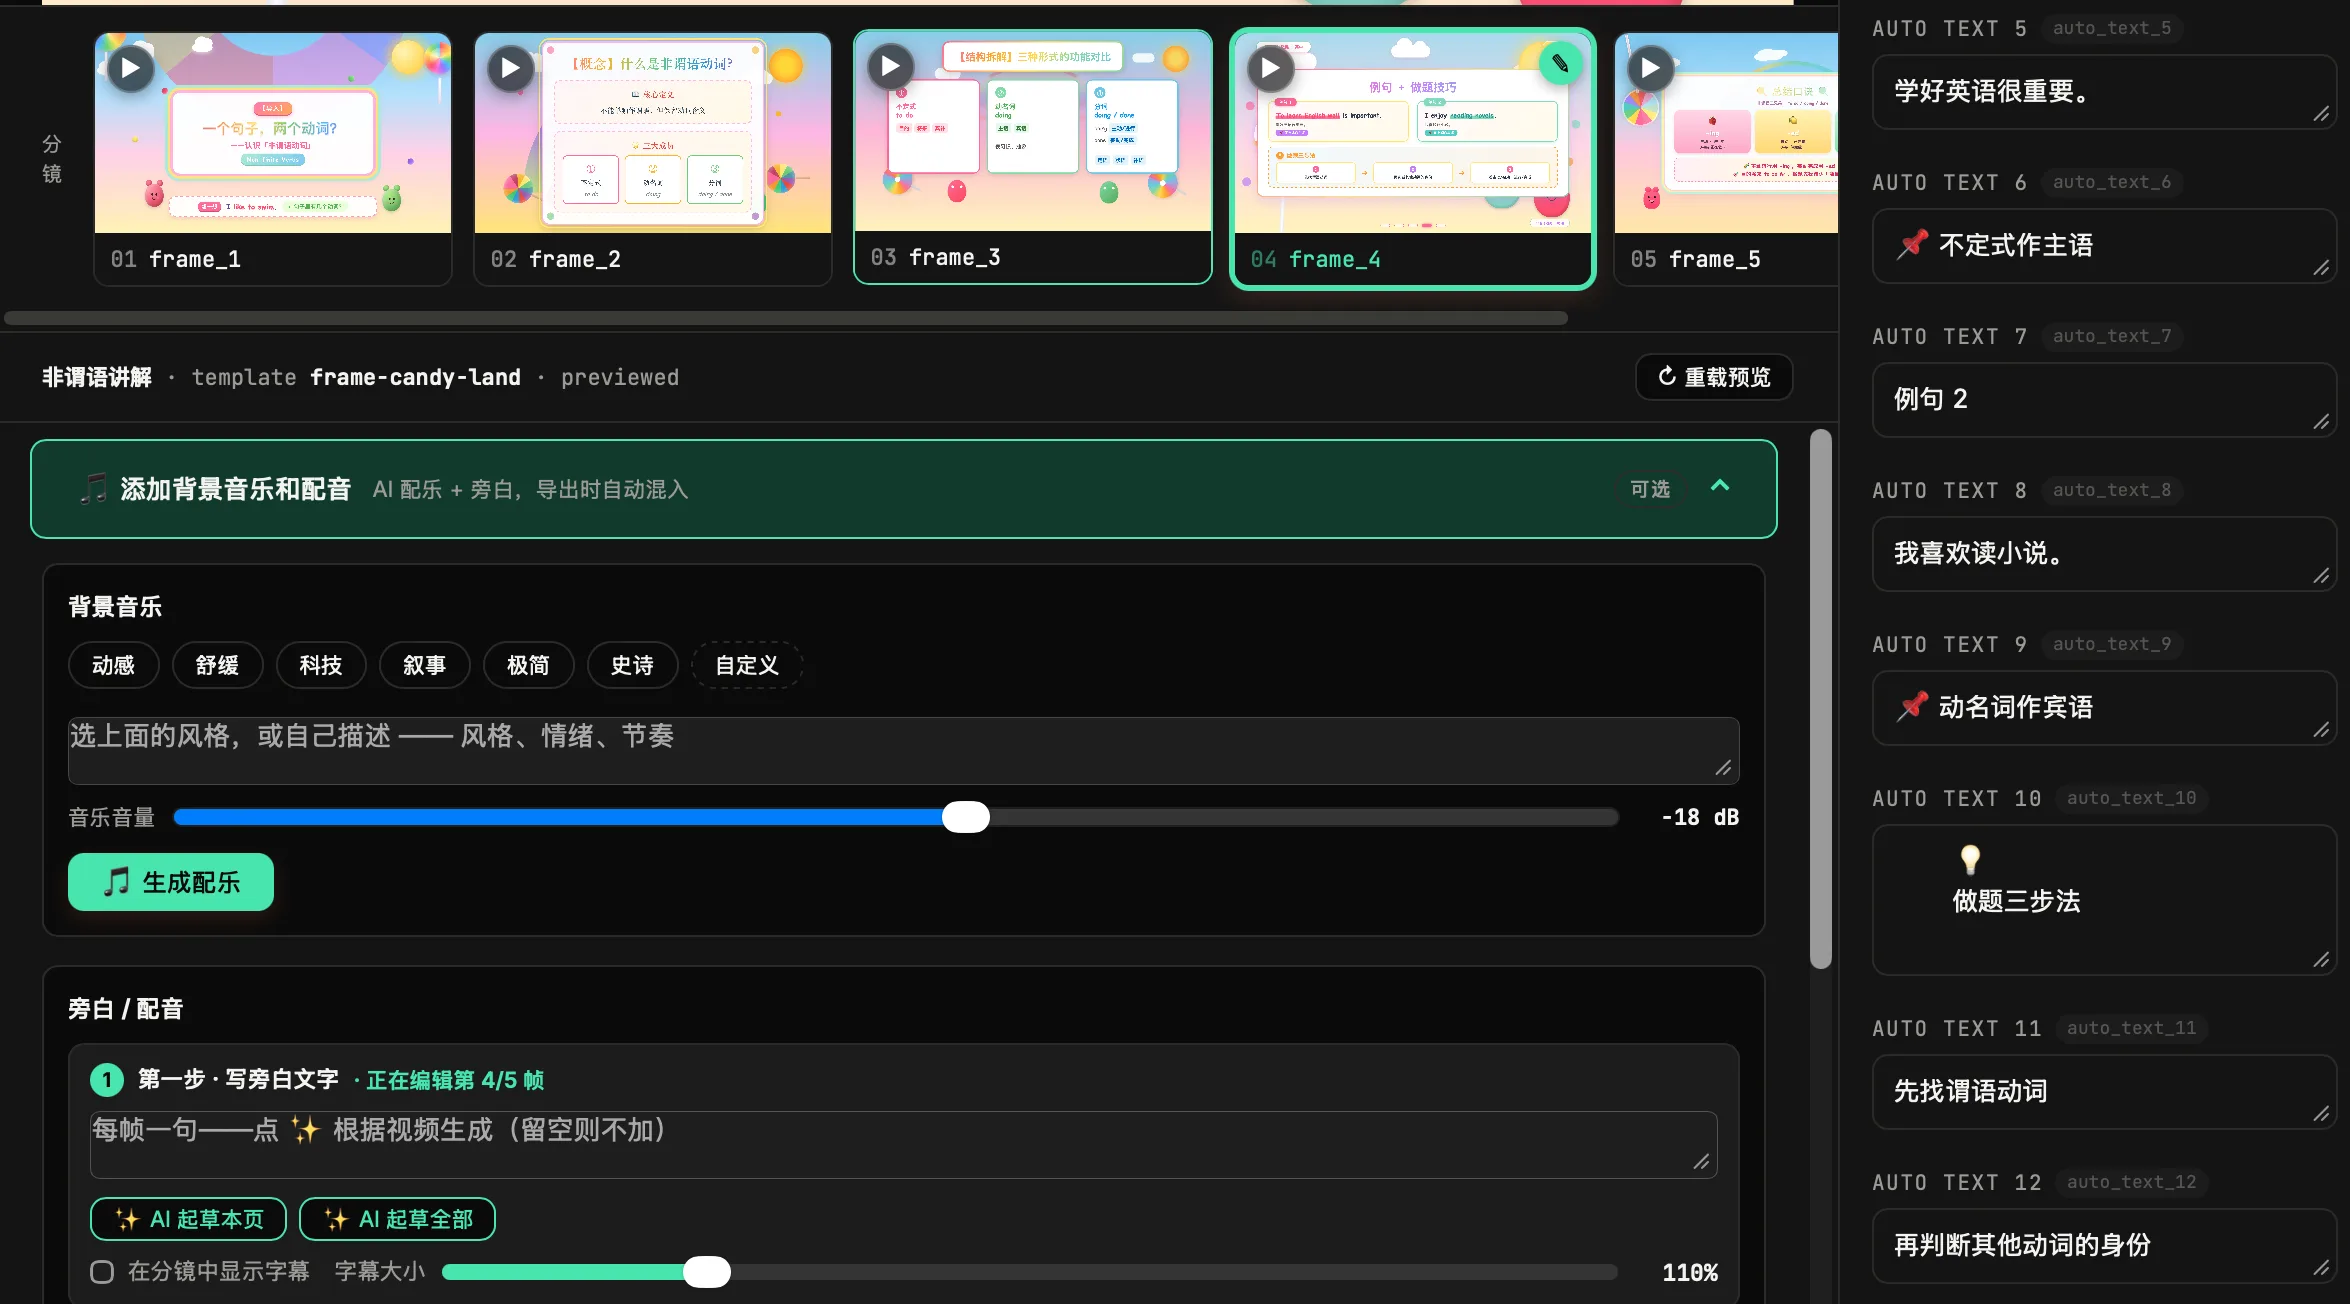Click the auto_text_9 tag label
This screenshot has height=1304, width=2350.
pyautogui.click(x=2112, y=644)
